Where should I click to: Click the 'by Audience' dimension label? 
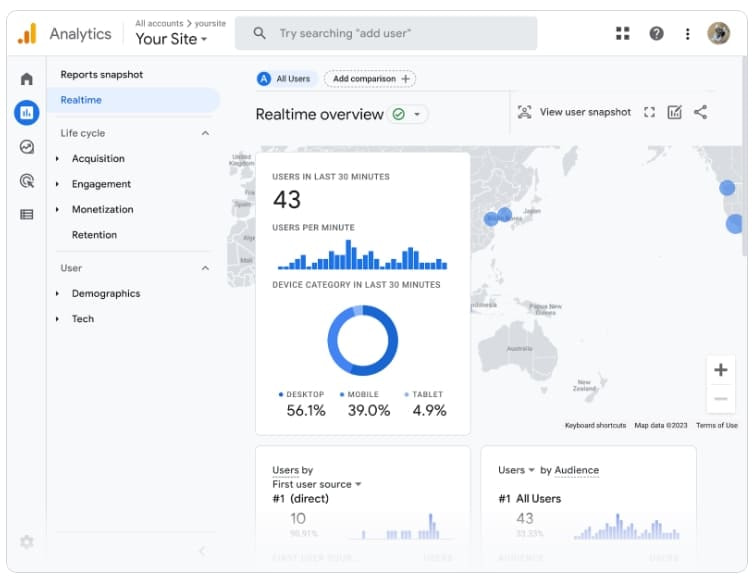pyautogui.click(x=570, y=470)
